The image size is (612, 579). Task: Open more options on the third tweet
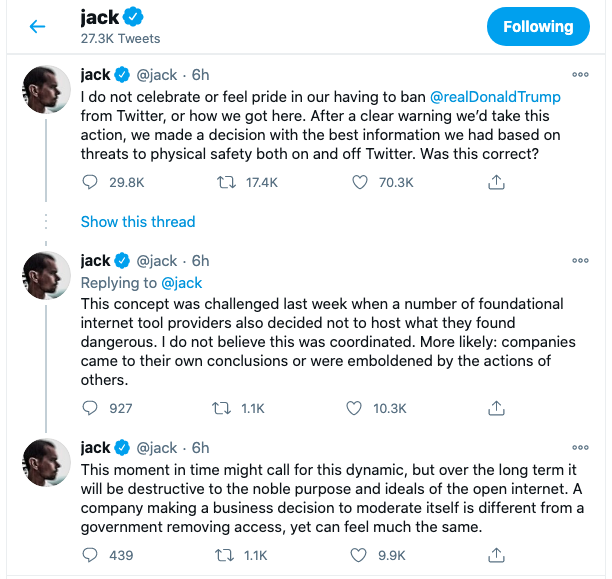(x=580, y=447)
